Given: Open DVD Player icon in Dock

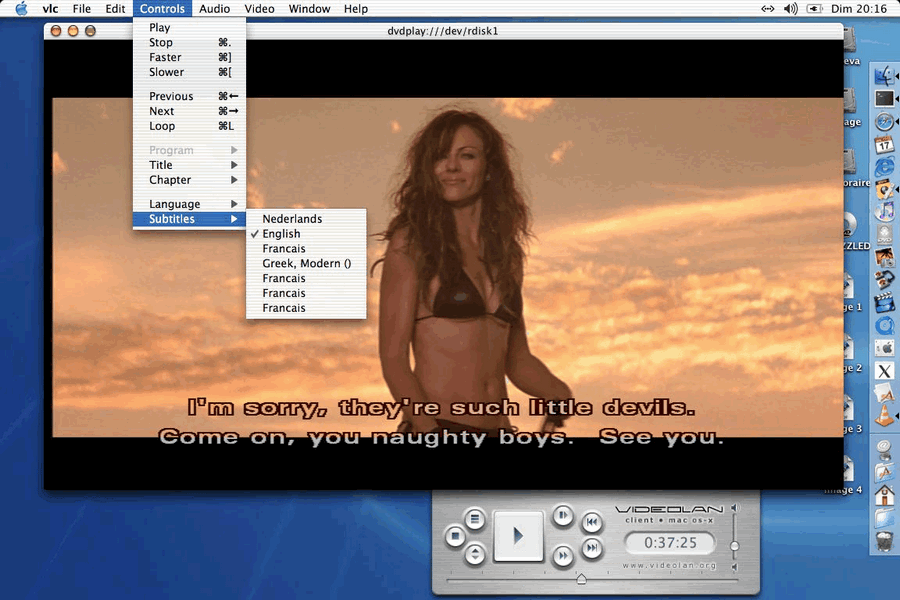Looking at the screenshot, I should click(885, 234).
